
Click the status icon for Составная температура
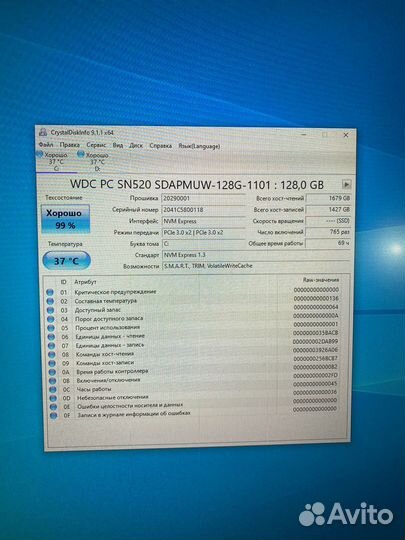pos(50,301)
